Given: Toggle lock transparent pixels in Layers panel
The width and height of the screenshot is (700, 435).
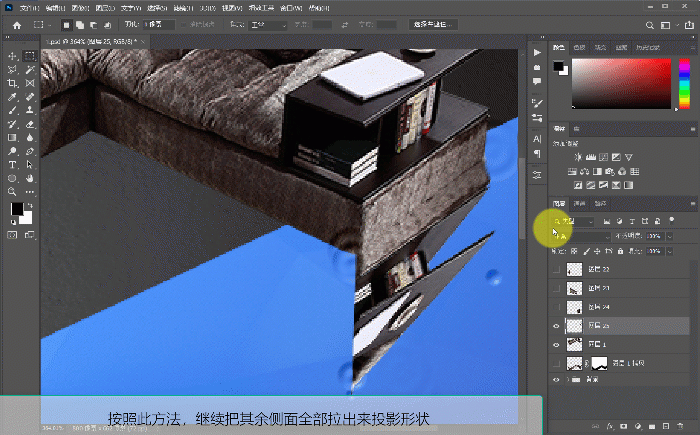Looking at the screenshot, I should coord(574,251).
